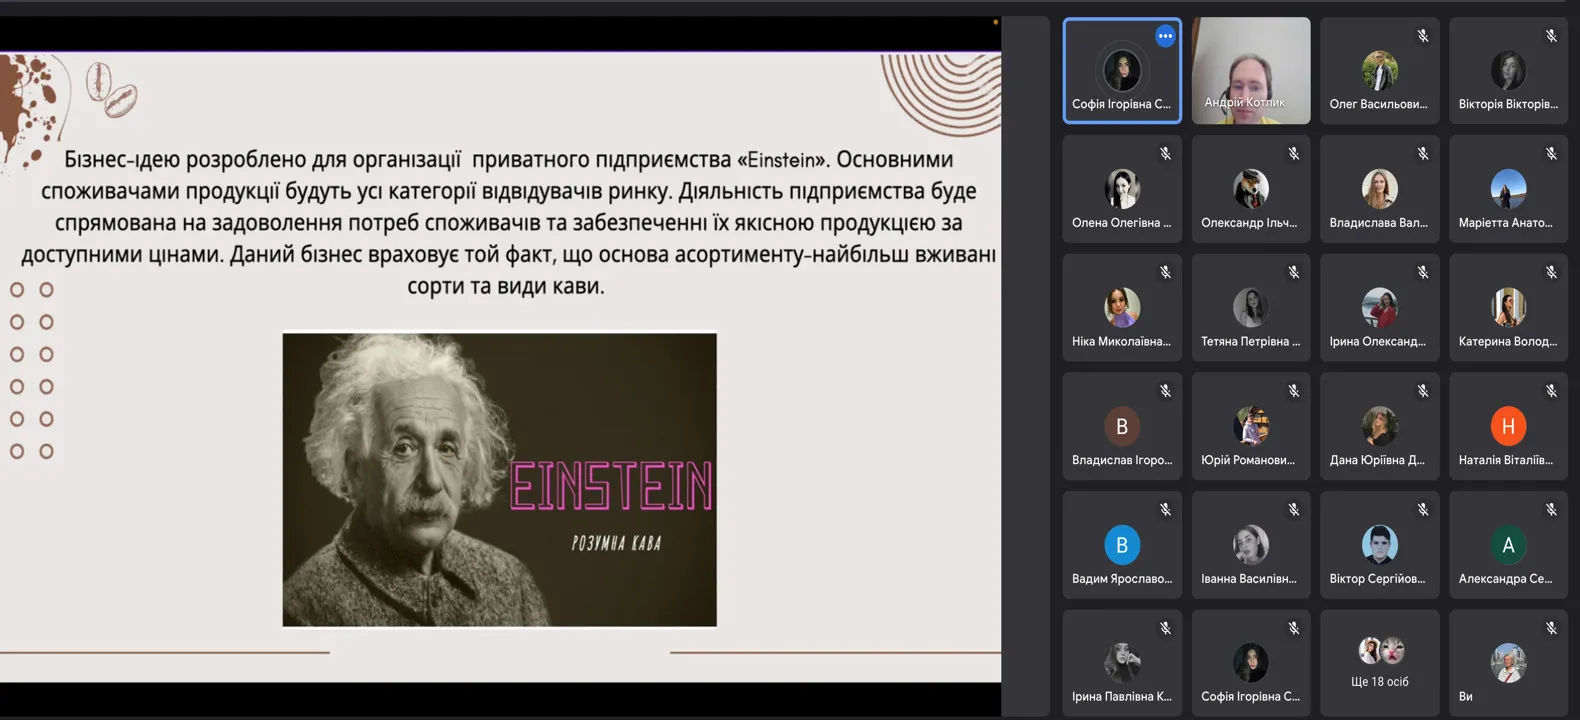Click the orange H avatar of Наталія
The width and height of the screenshot is (1580, 720).
[1508, 427]
